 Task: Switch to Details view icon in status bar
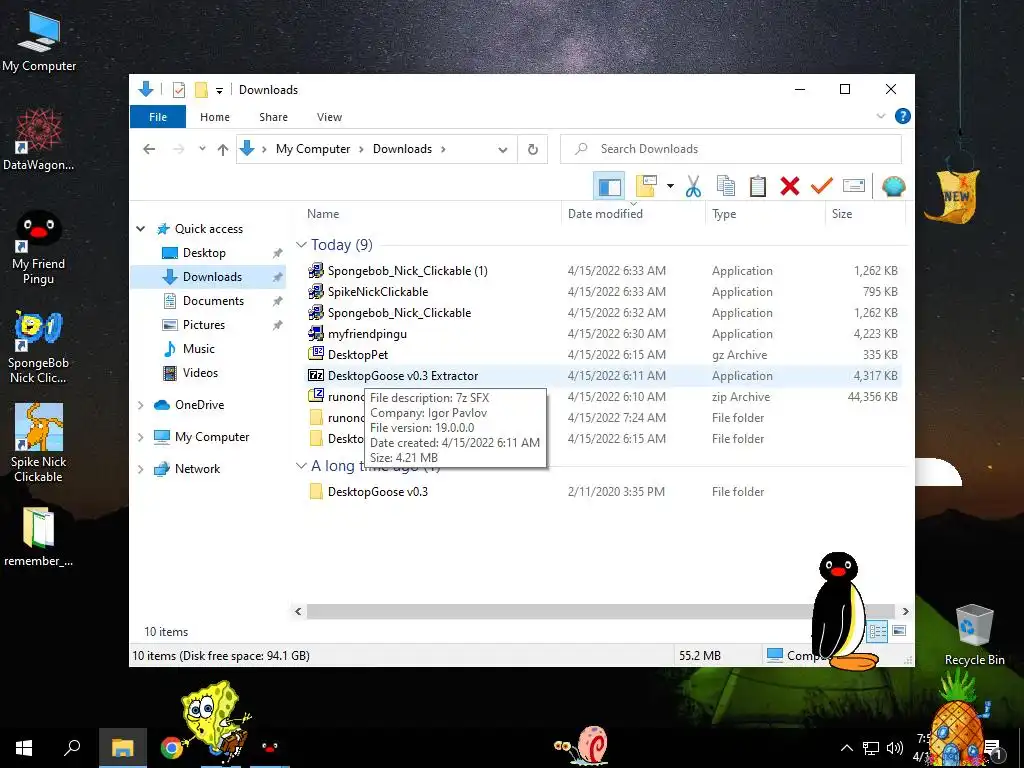(877, 631)
